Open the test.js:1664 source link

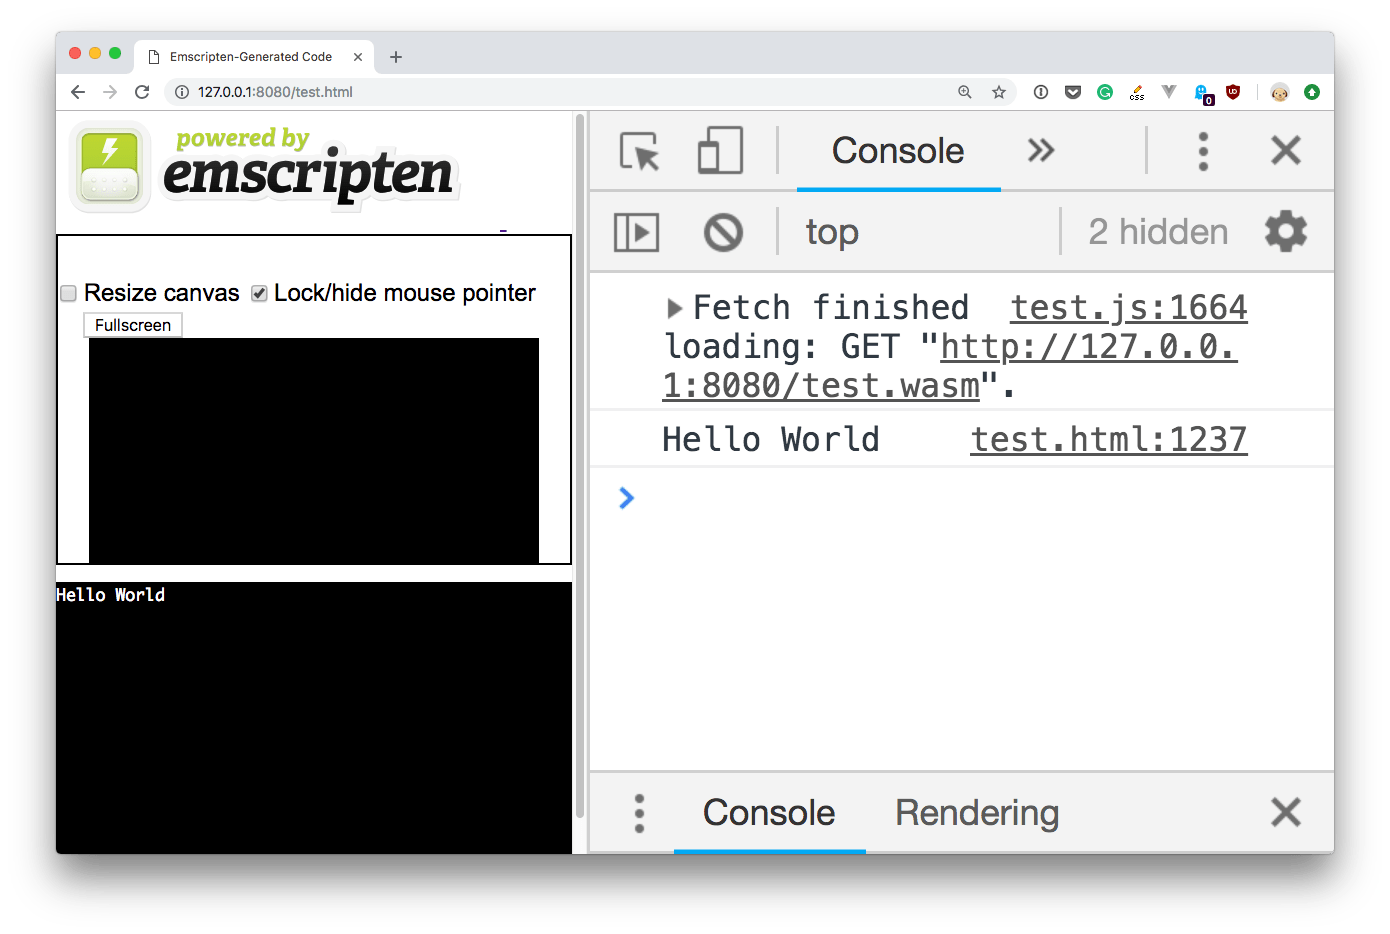coord(1128,307)
